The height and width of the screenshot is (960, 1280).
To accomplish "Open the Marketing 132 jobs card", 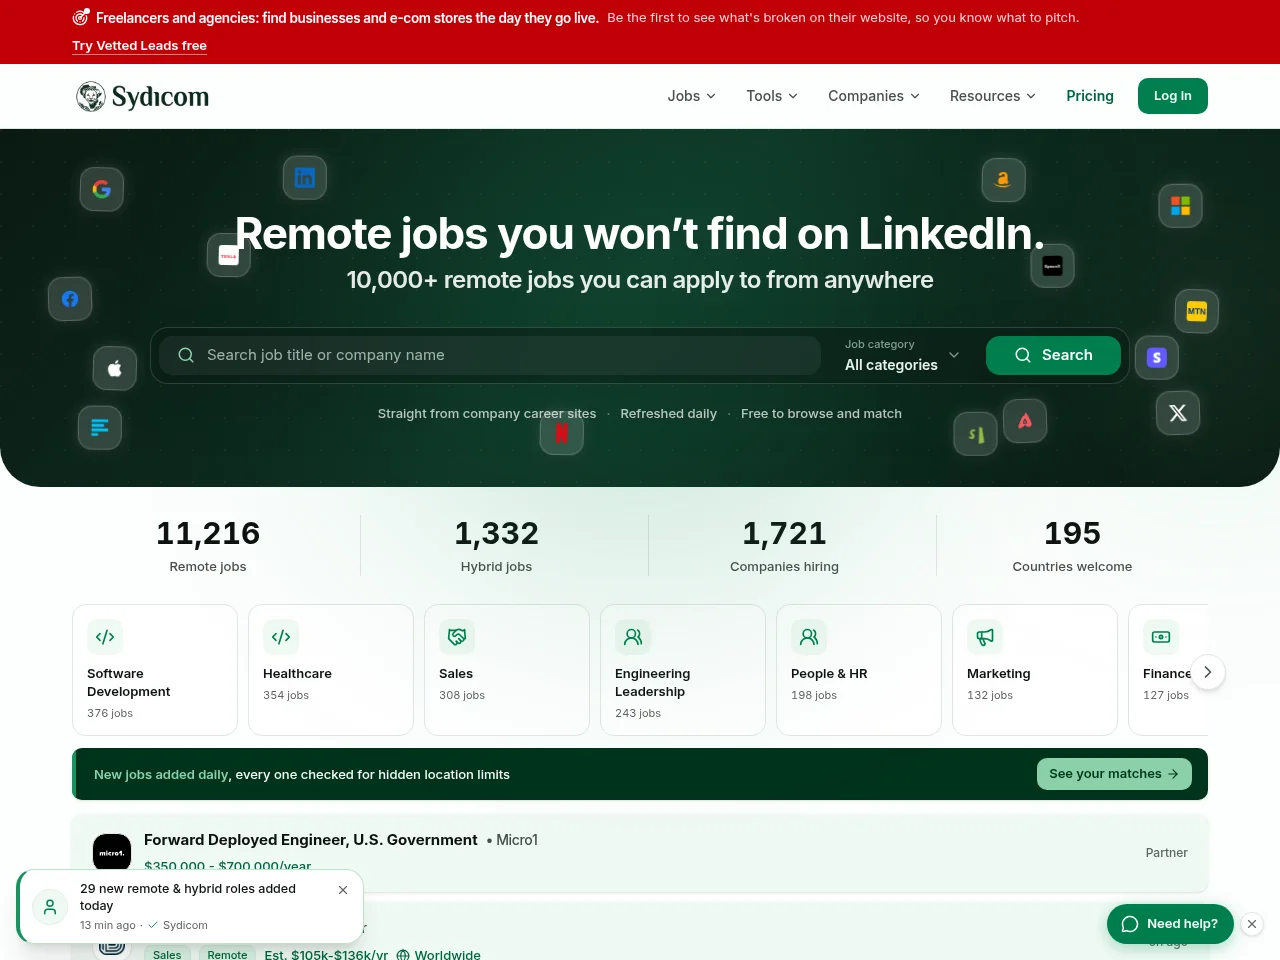I will [x=1035, y=670].
